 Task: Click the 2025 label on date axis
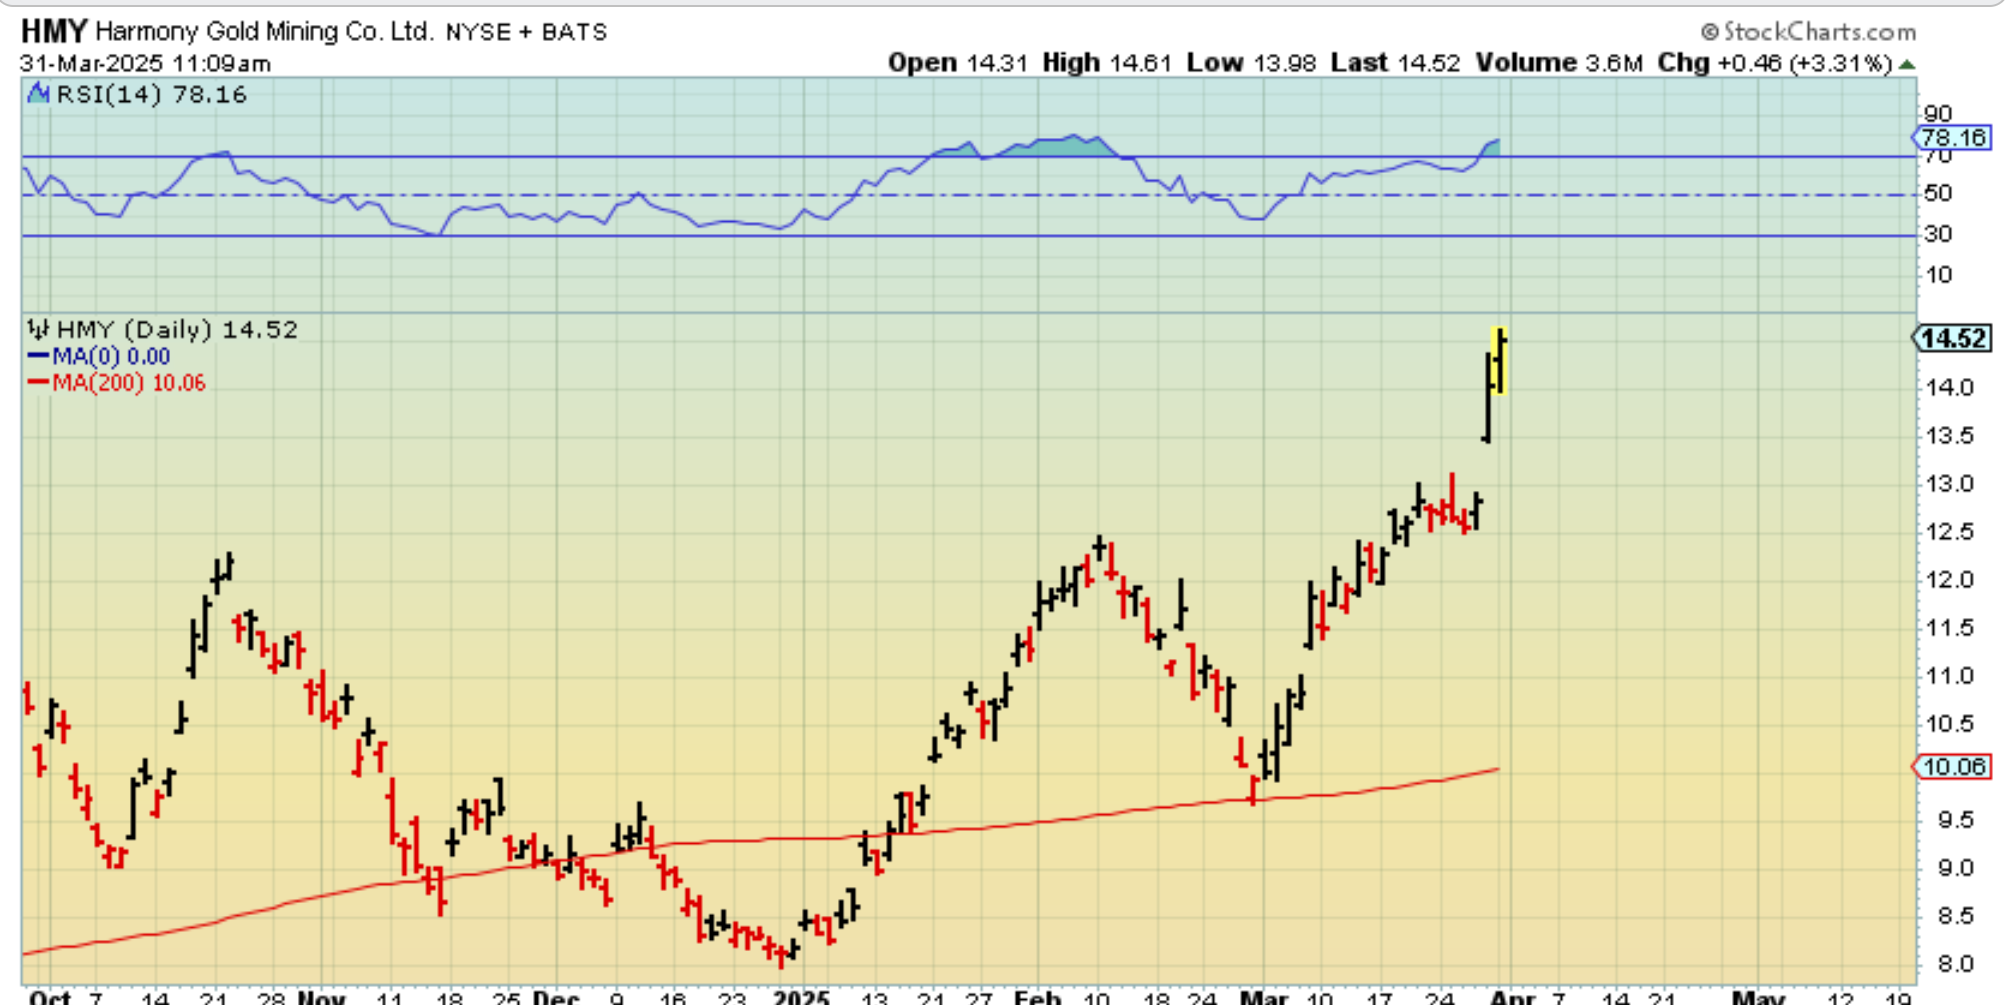point(802,997)
